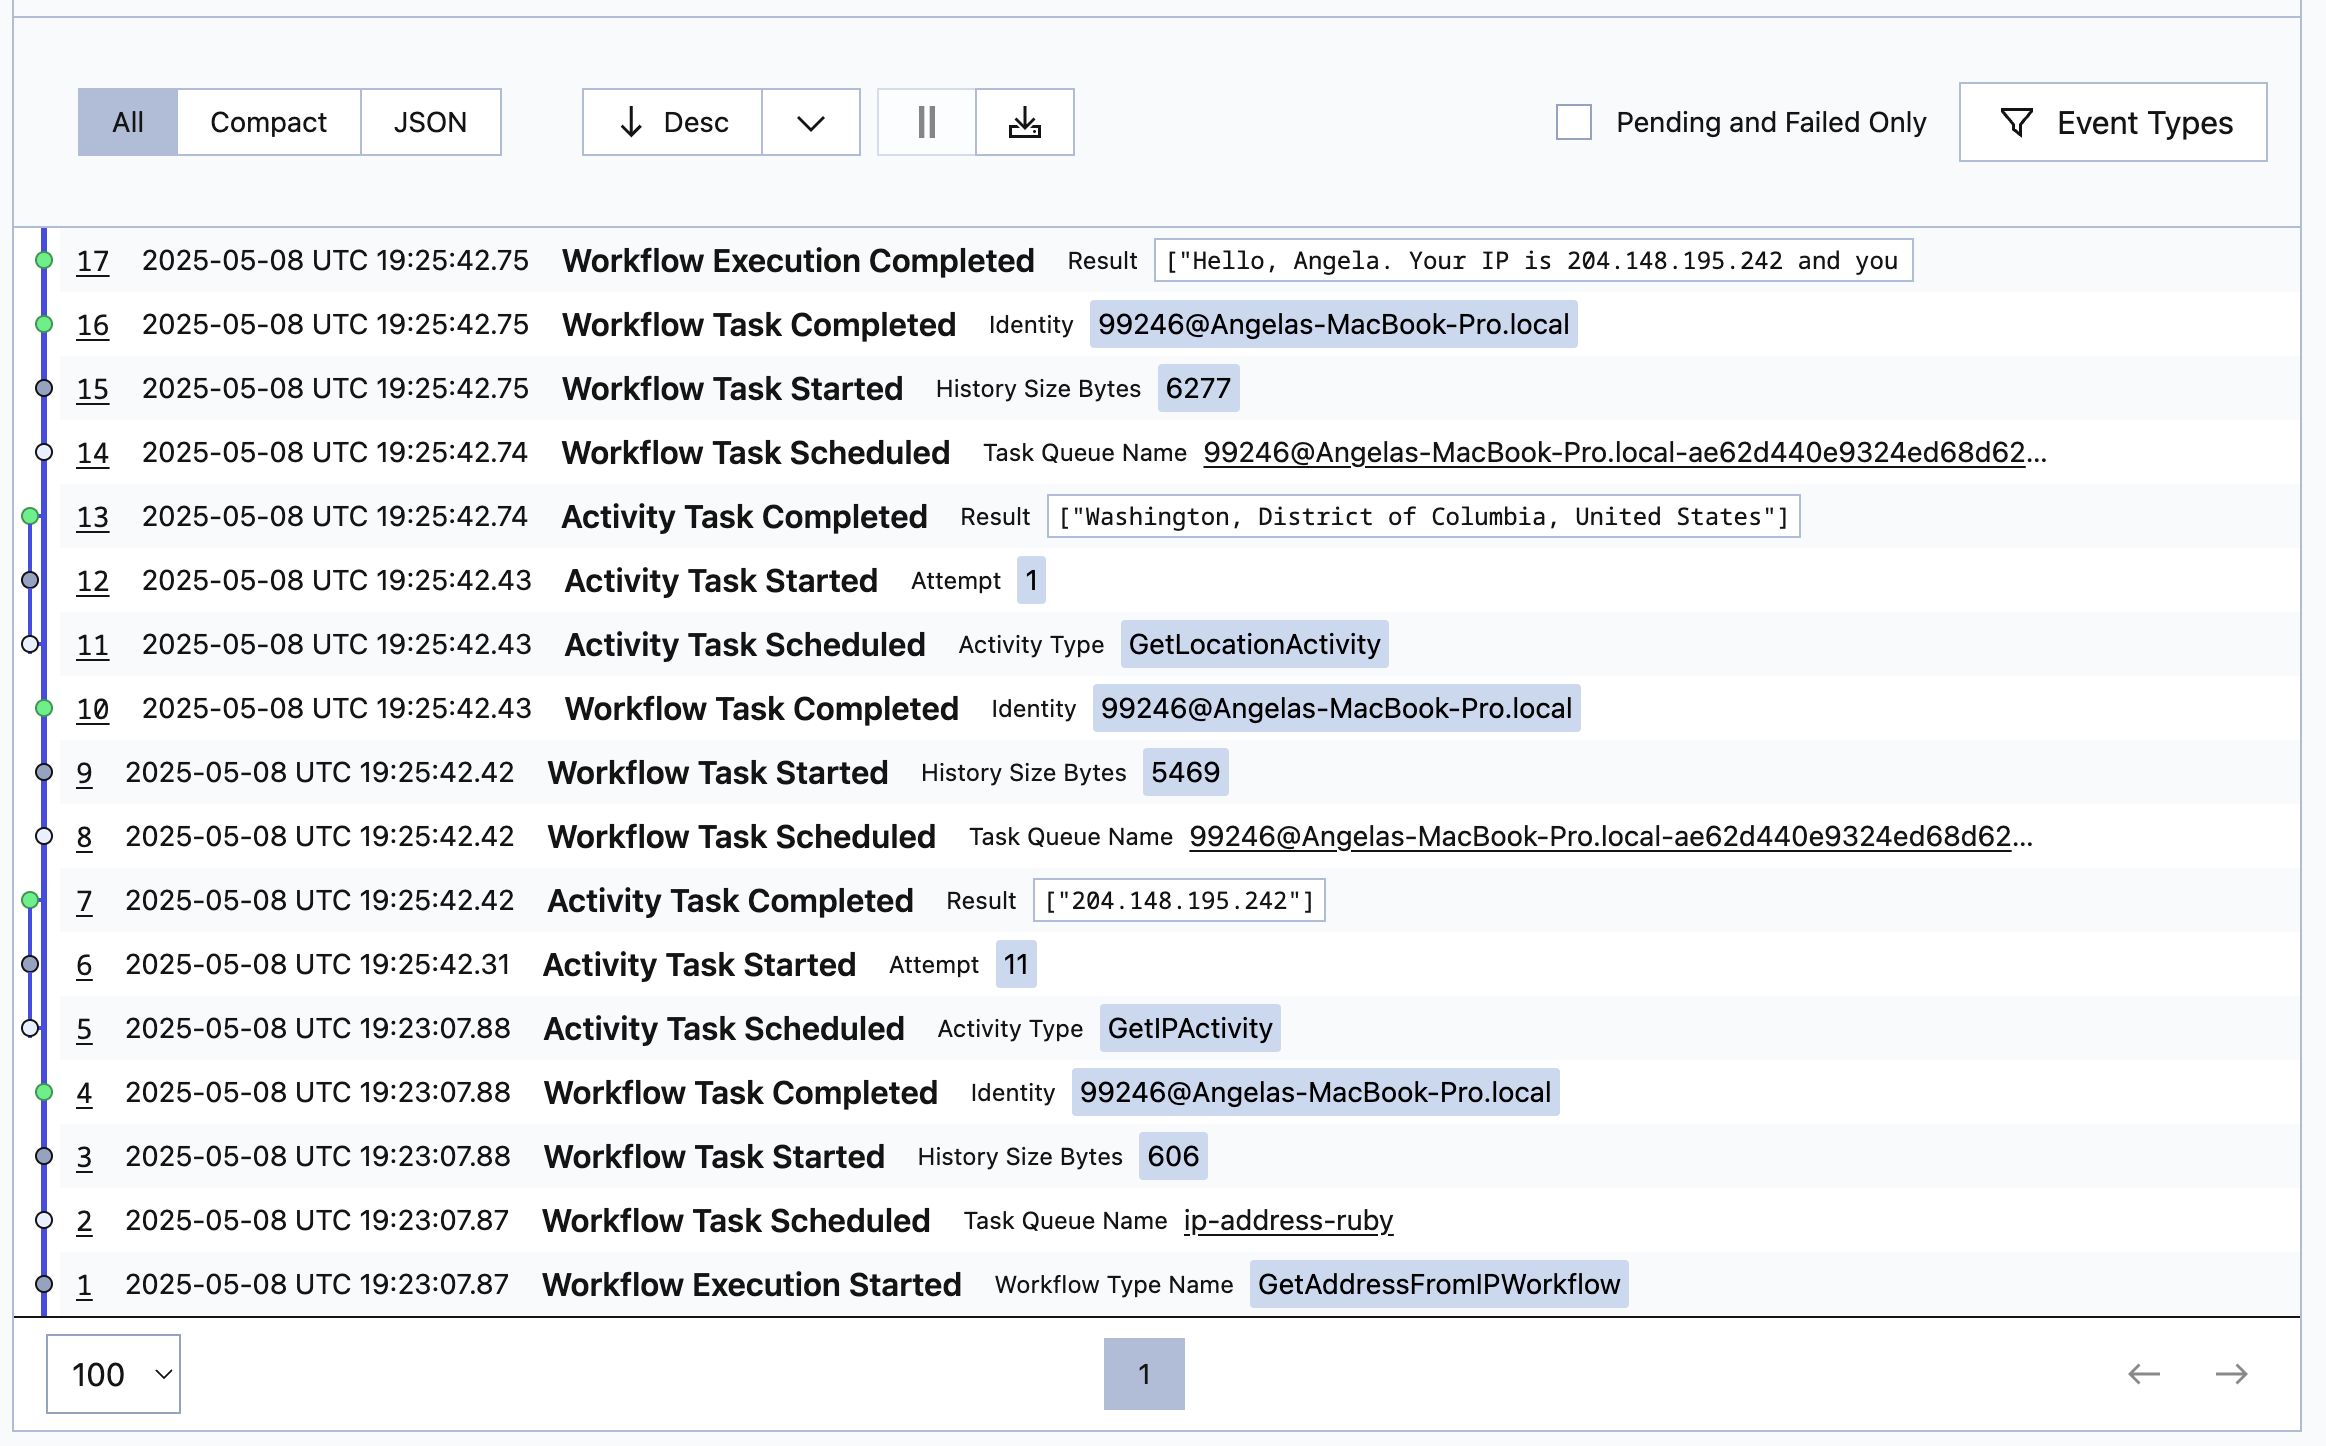2326x1446 pixels.
Task: Click the previous page arrow icon
Action: tap(2143, 1374)
